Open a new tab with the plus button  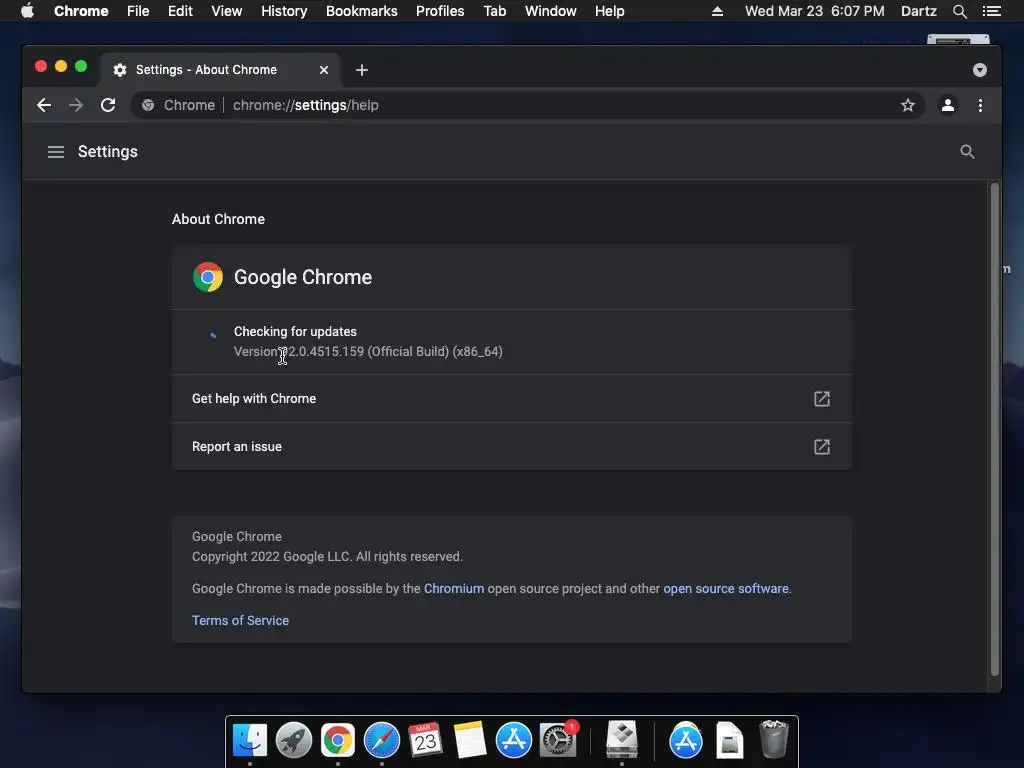(362, 70)
